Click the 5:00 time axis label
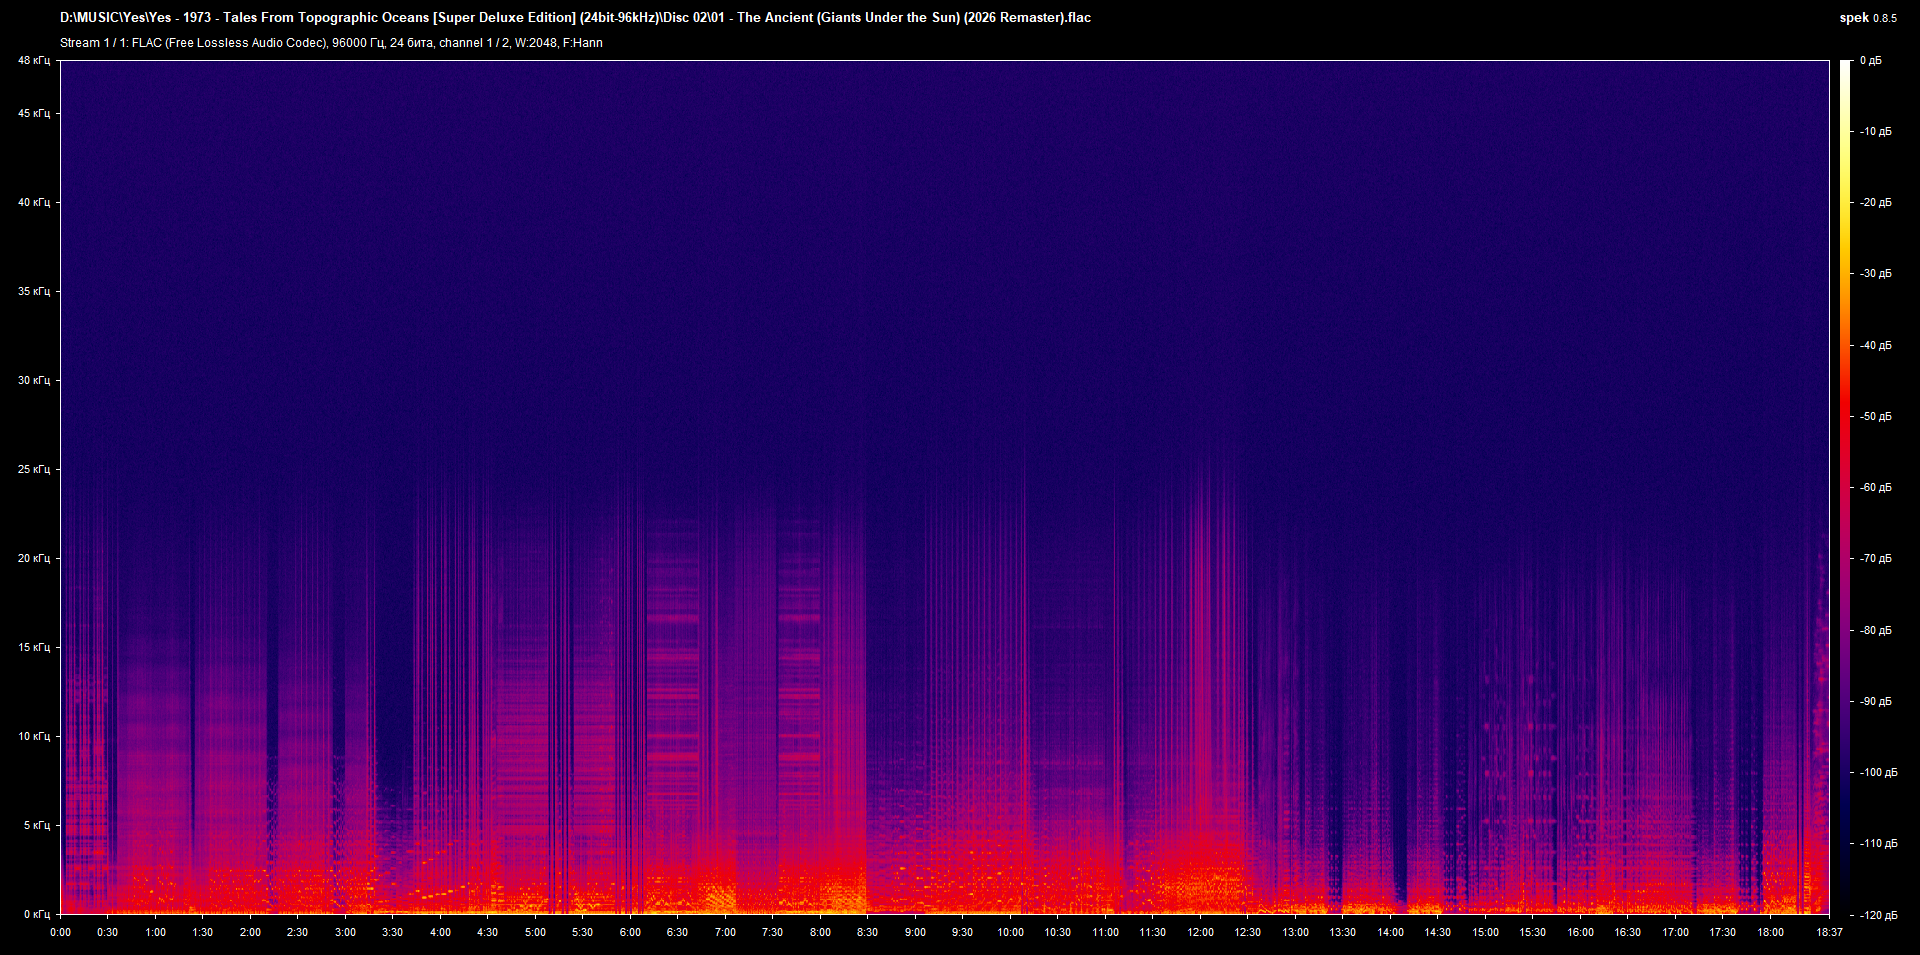1920x955 pixels. point(535,932)
